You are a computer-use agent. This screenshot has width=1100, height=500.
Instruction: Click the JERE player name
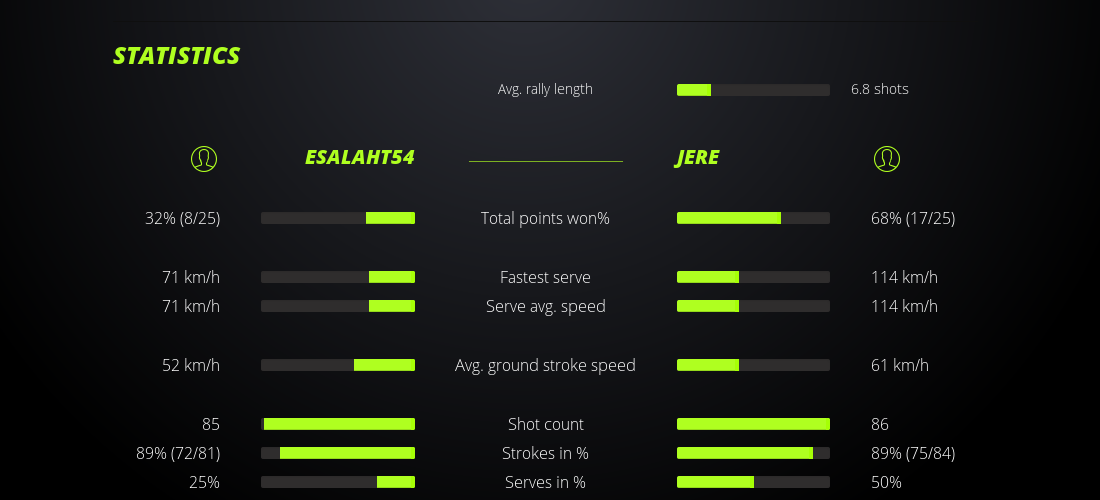pos(697,157)
